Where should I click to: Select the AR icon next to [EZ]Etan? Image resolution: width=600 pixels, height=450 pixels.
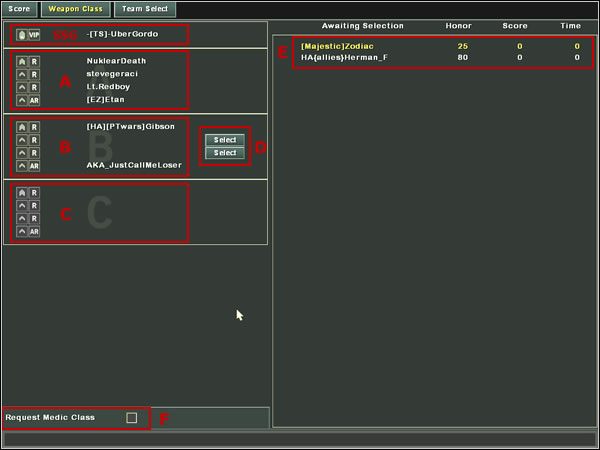click(34, 100)
